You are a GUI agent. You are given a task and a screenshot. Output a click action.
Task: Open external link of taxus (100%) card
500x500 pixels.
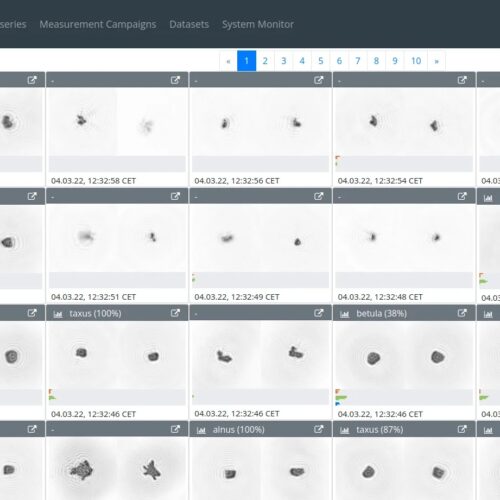click(175, 313)
